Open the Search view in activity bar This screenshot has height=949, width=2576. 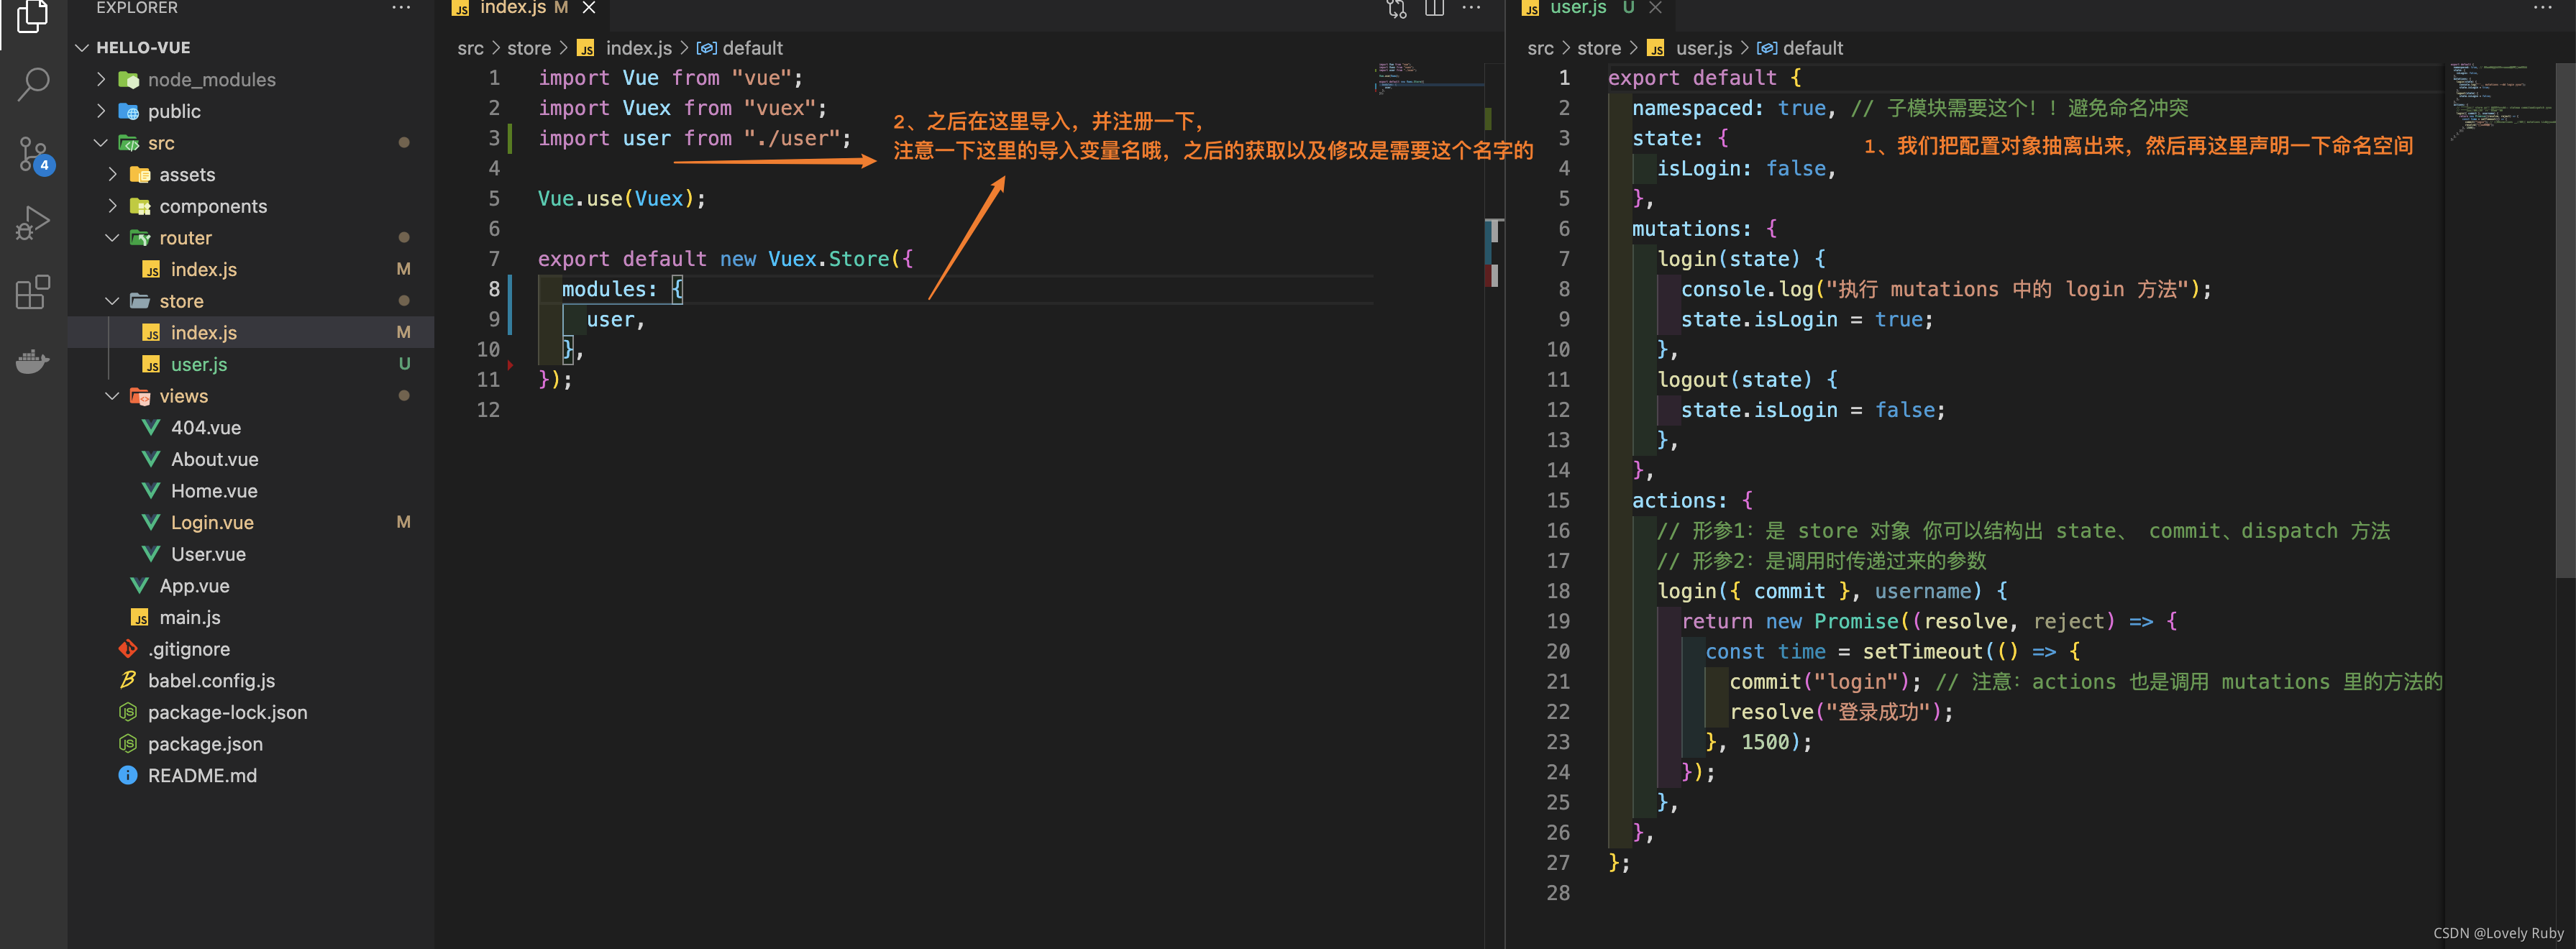click(x=33, y=84)
